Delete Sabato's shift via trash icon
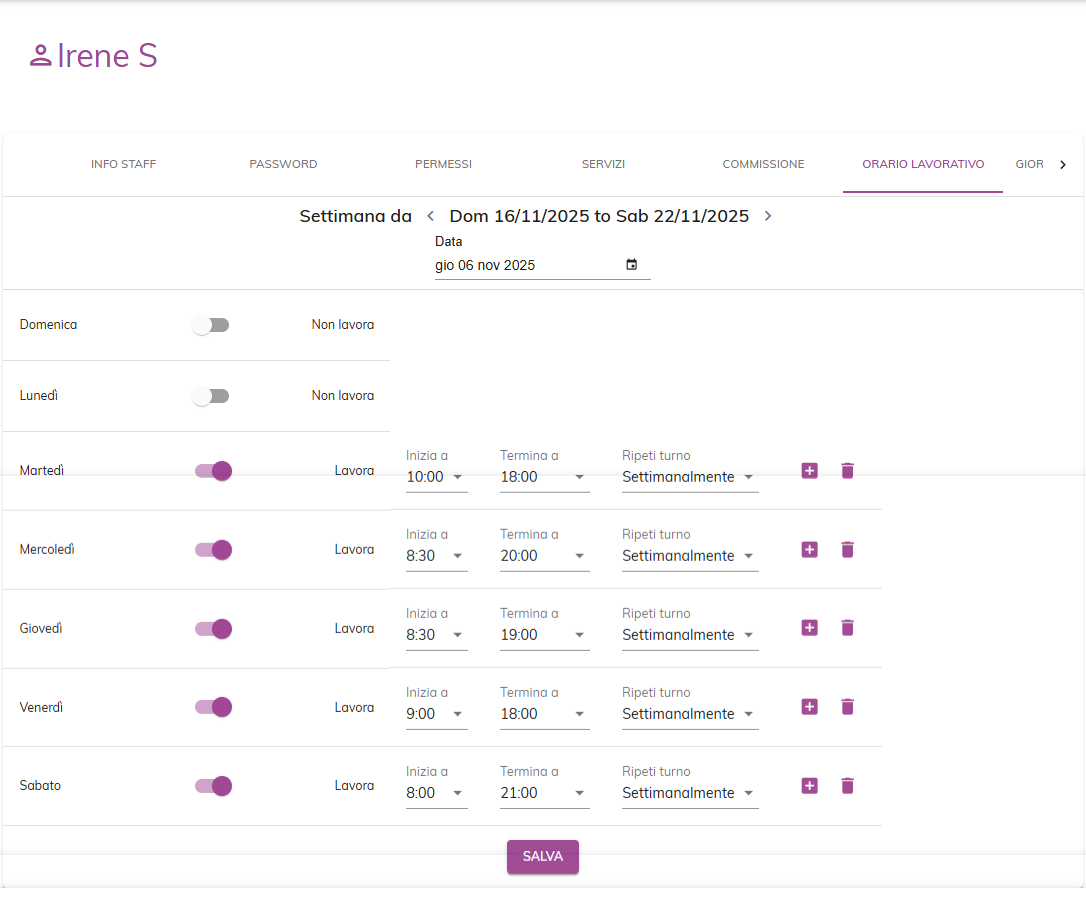 [x=847, y=786]
